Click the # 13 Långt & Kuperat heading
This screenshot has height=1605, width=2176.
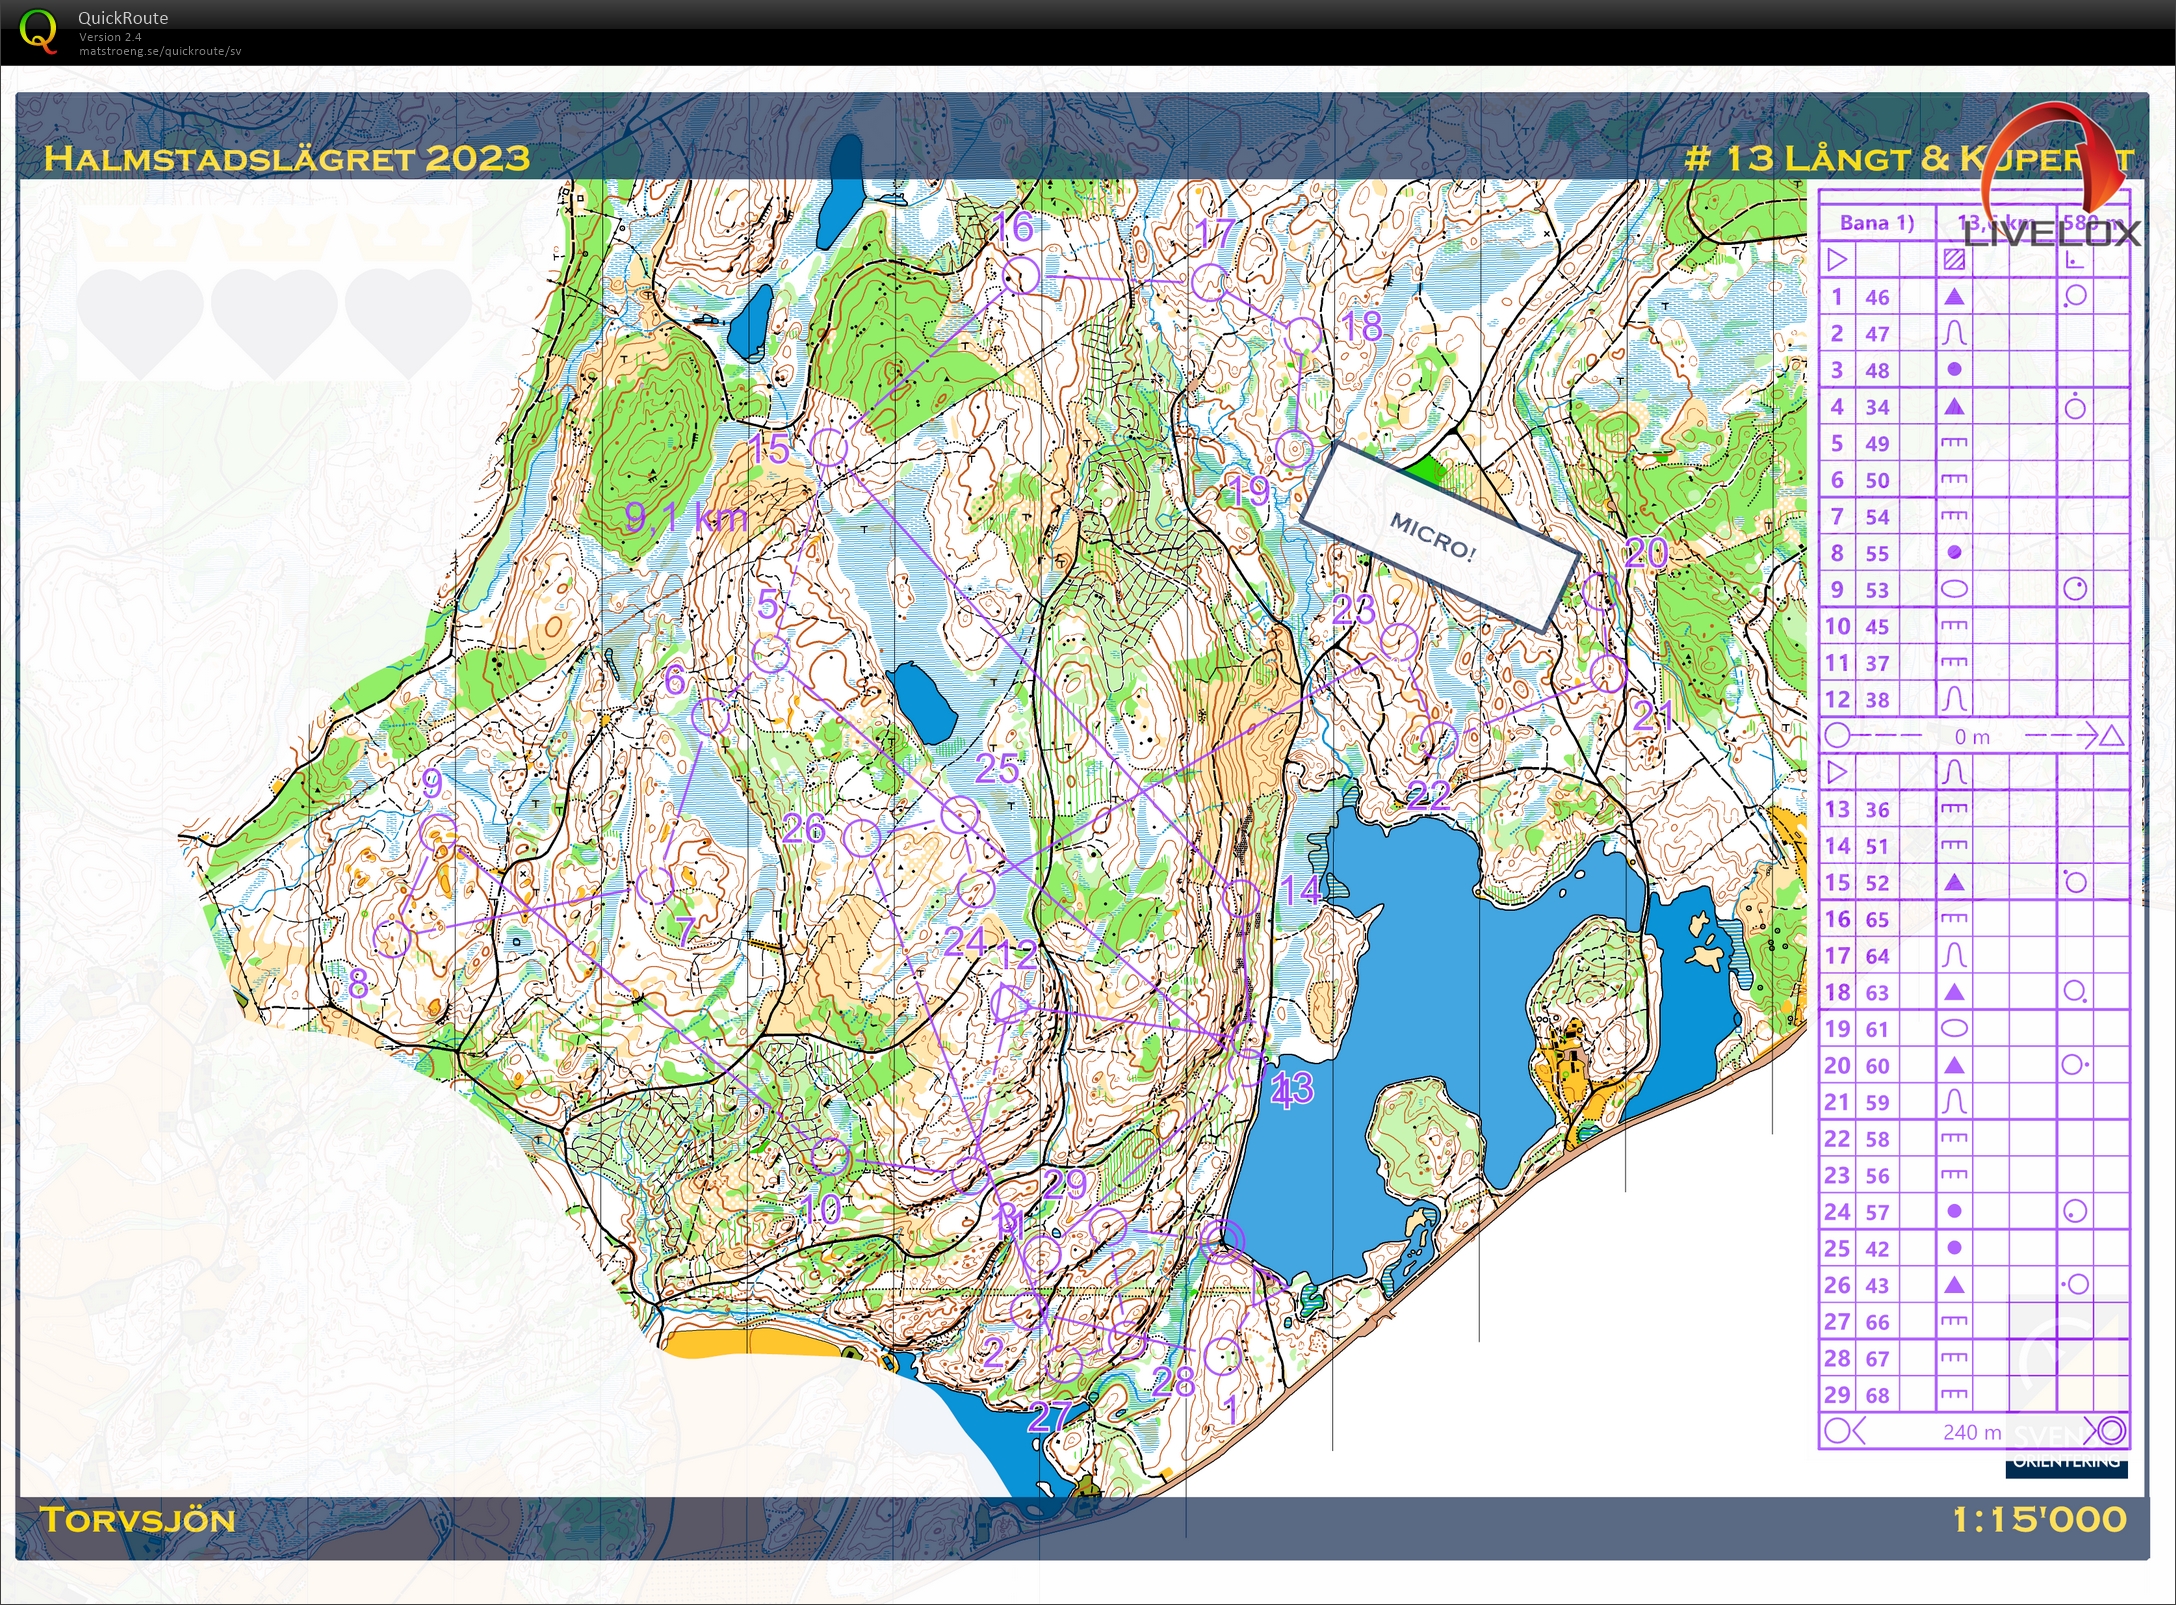(1910, 158)
